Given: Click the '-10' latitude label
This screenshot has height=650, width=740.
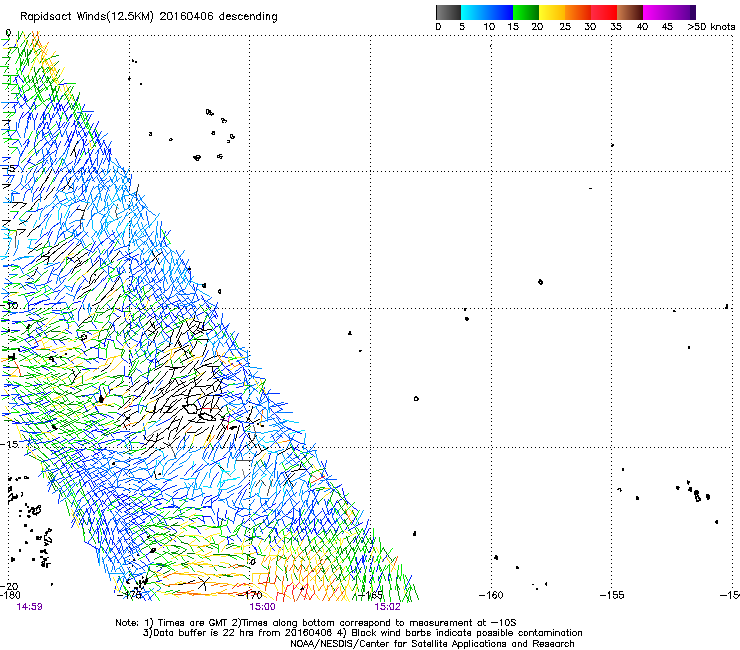Looking at the screenshot, I should click(8, 305).
